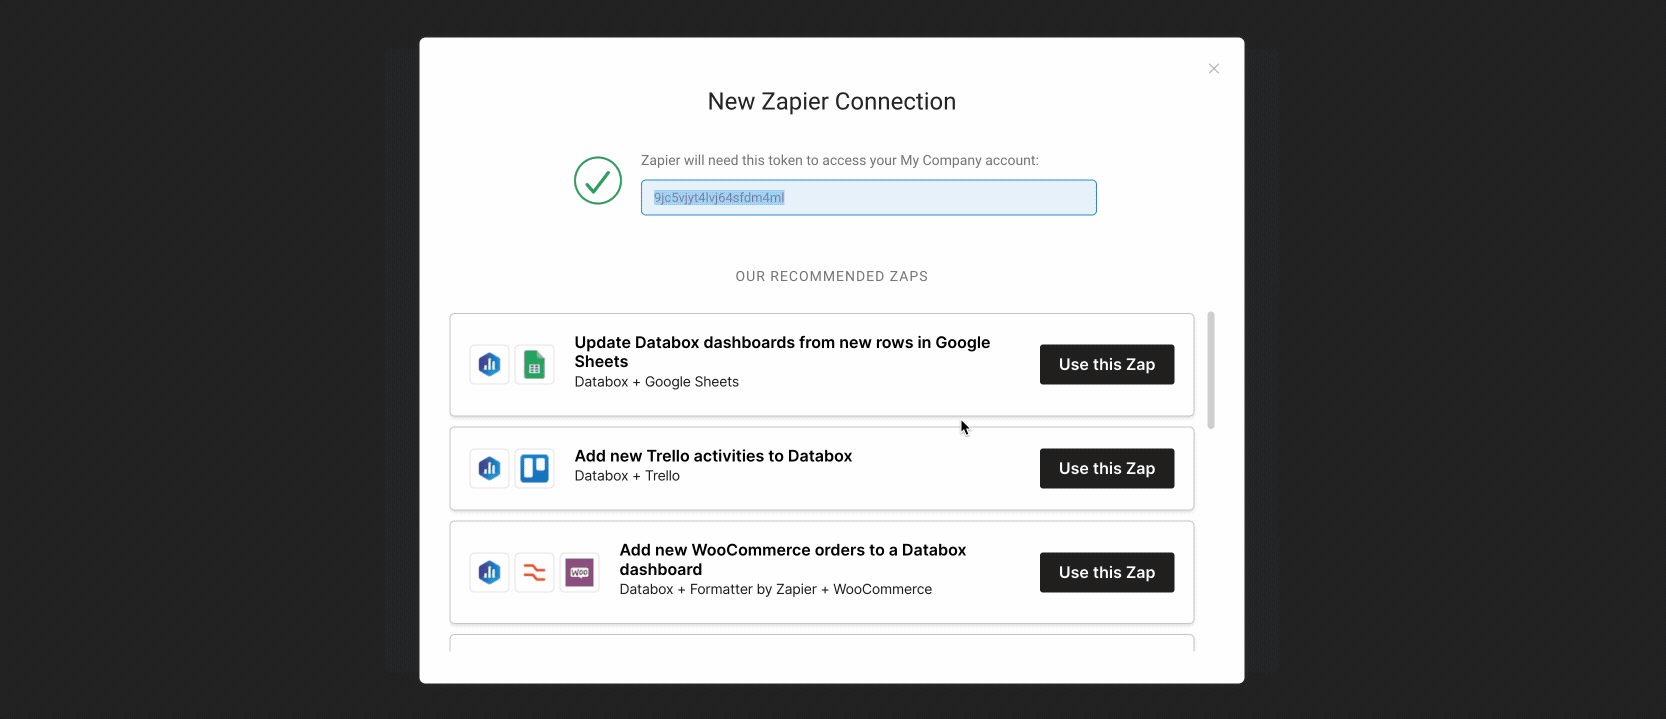Click the WooCommerce icon
This screenshot has height=719, width=1666.
pos(579,573)
